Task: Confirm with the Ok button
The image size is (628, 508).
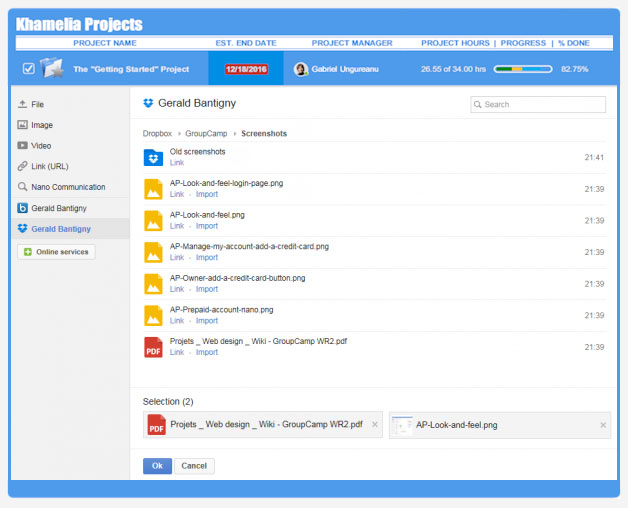Action: 157,466
